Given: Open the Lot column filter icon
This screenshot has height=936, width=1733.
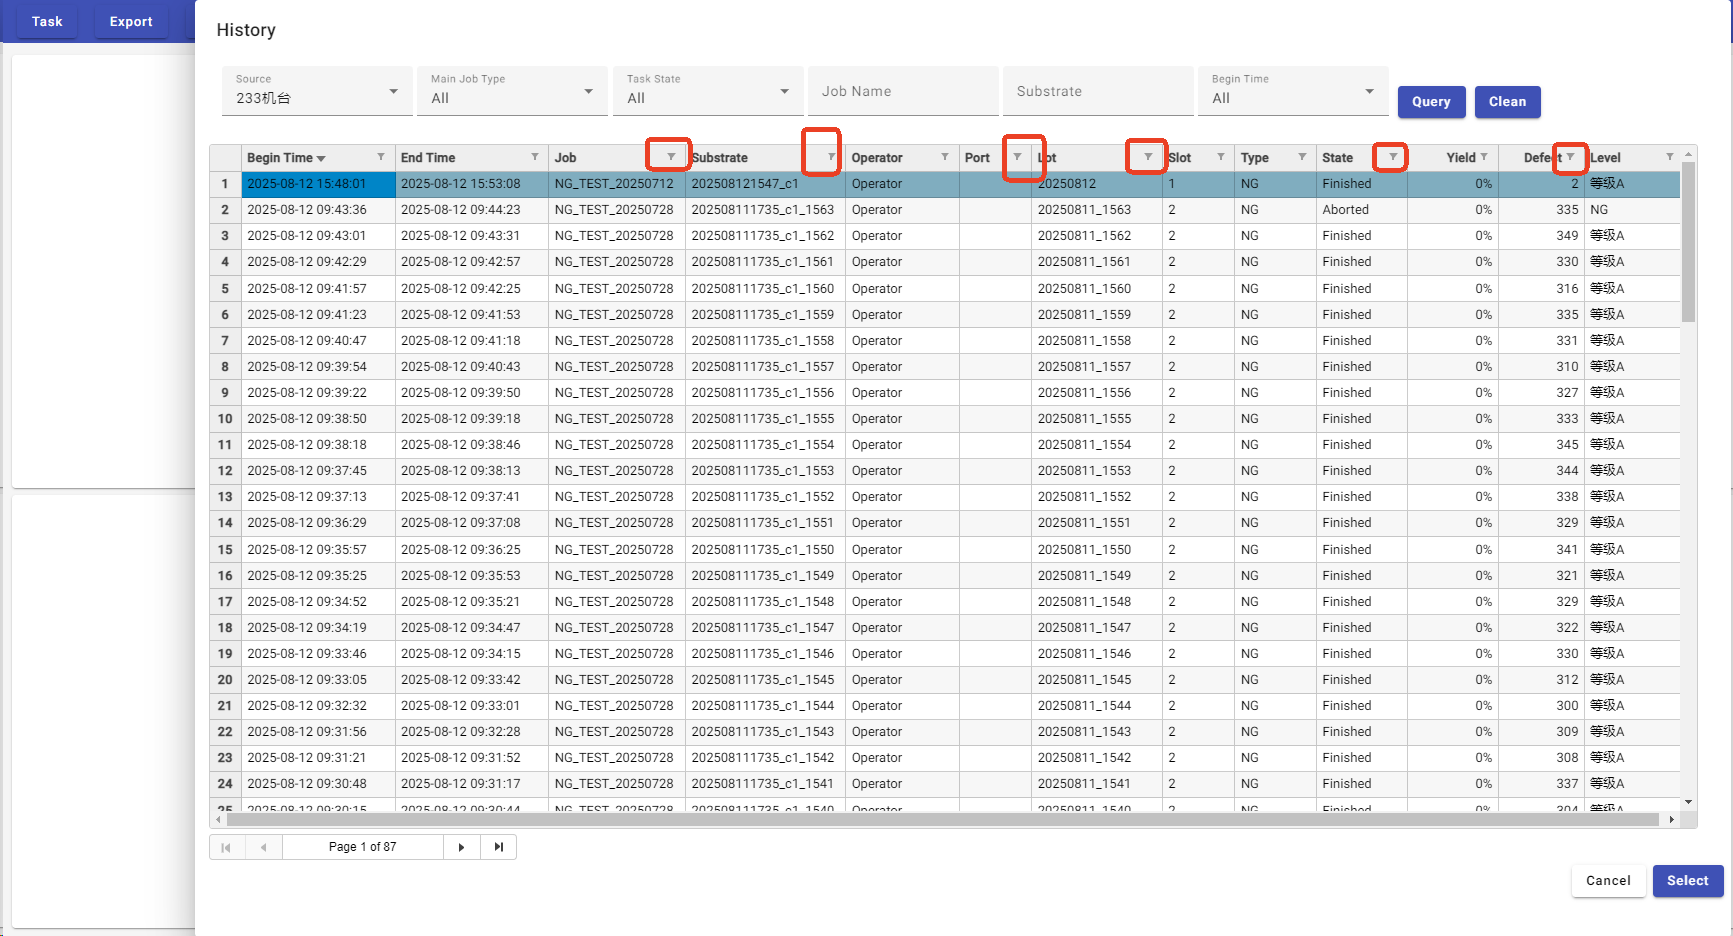Looking at the screenshot, I should pyautogui.click(x=1148, y=157).
